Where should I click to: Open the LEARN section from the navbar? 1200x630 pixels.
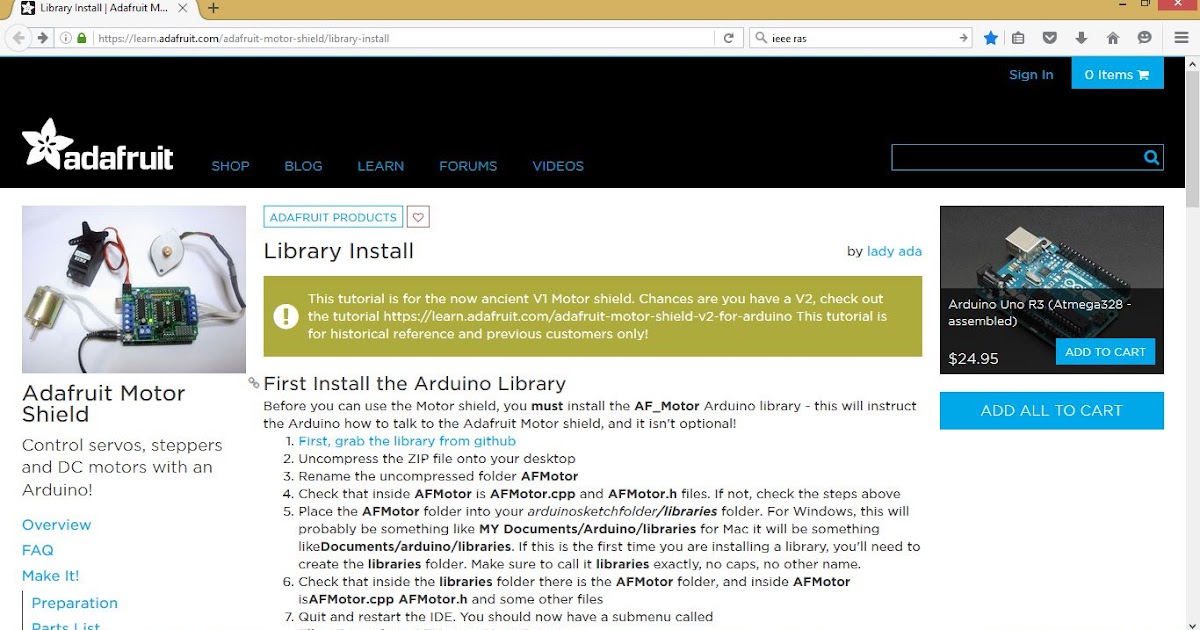381,166
